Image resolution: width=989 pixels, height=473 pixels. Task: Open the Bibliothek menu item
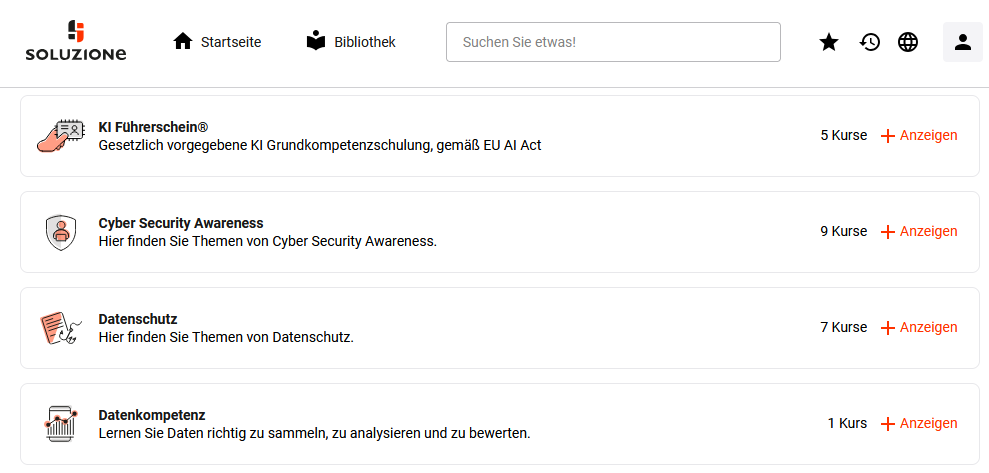click(351, 42)
